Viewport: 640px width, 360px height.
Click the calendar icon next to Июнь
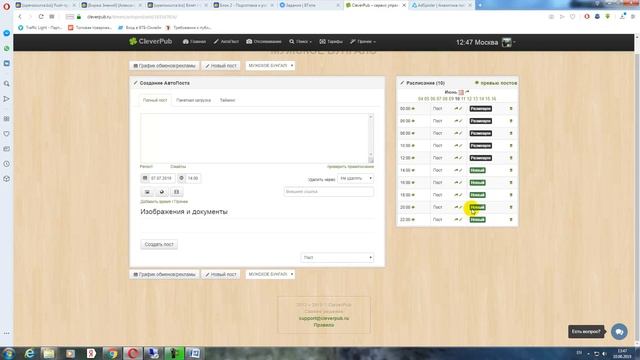coord(461,92)
